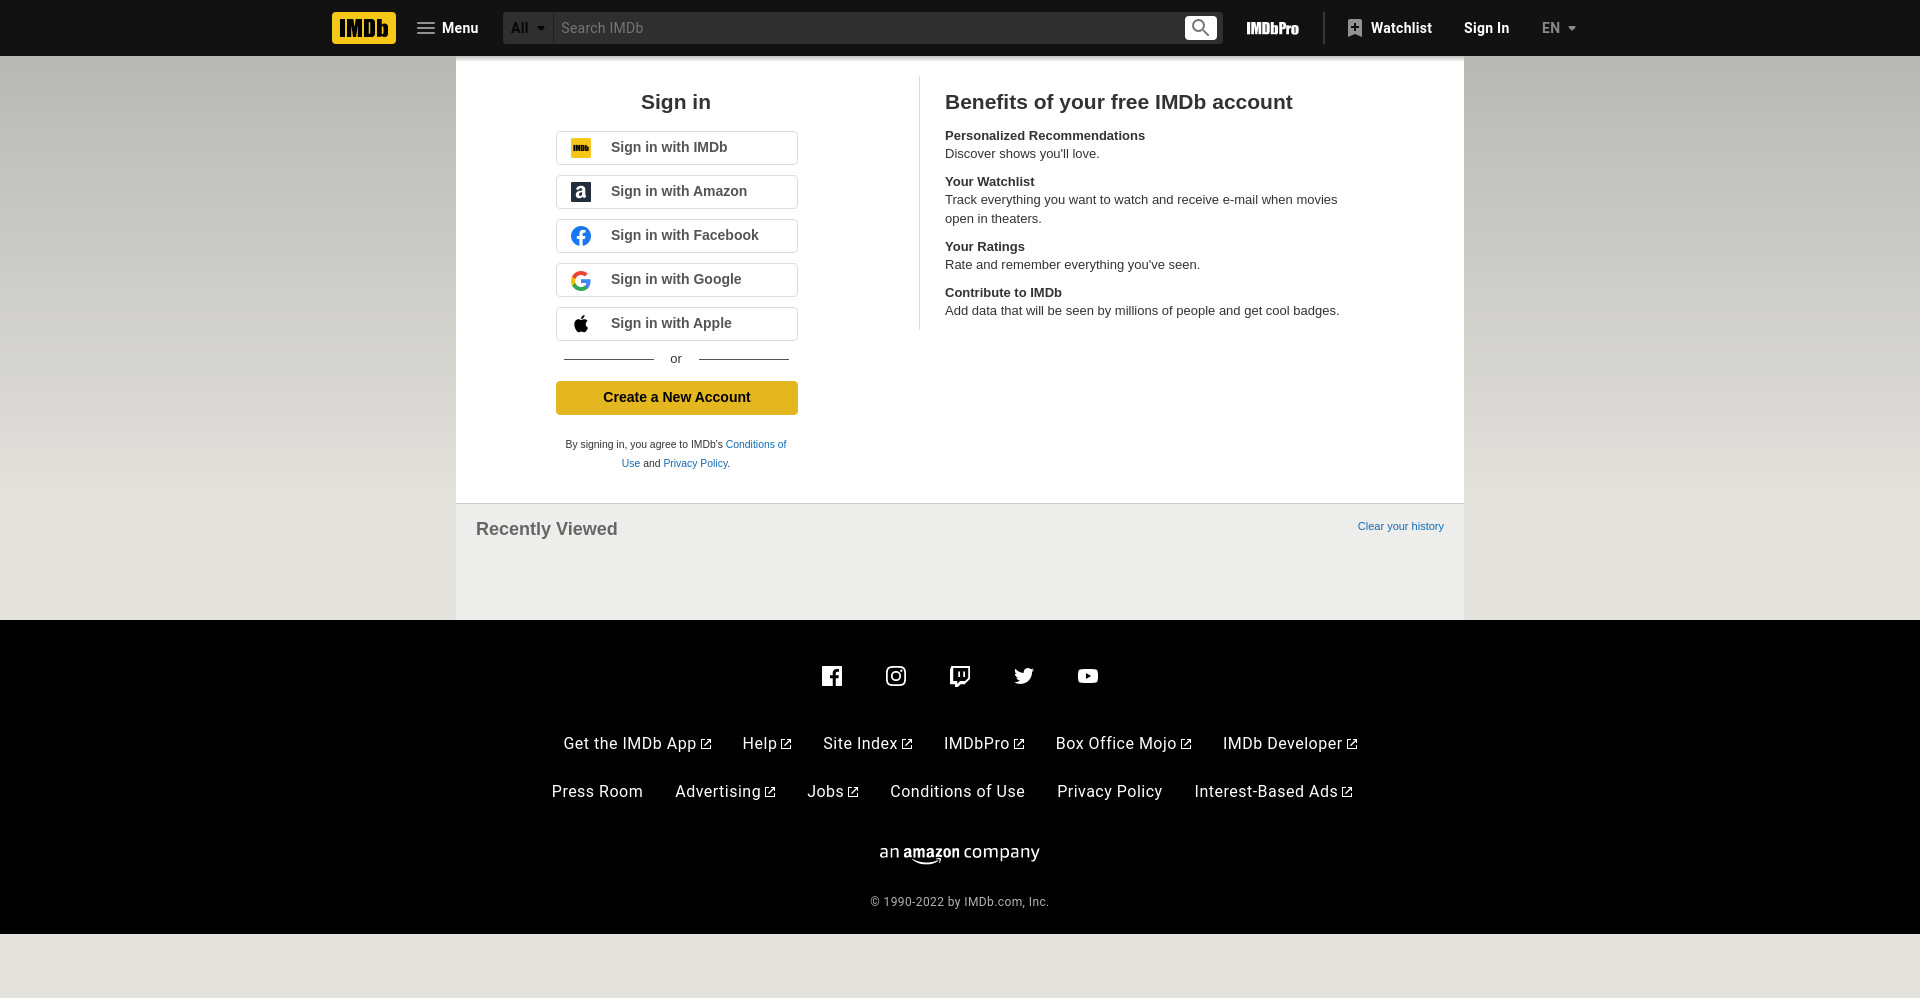1920x998 pixels.
Task: Open the hamburger Menu
Action: (x=447, y=28)
